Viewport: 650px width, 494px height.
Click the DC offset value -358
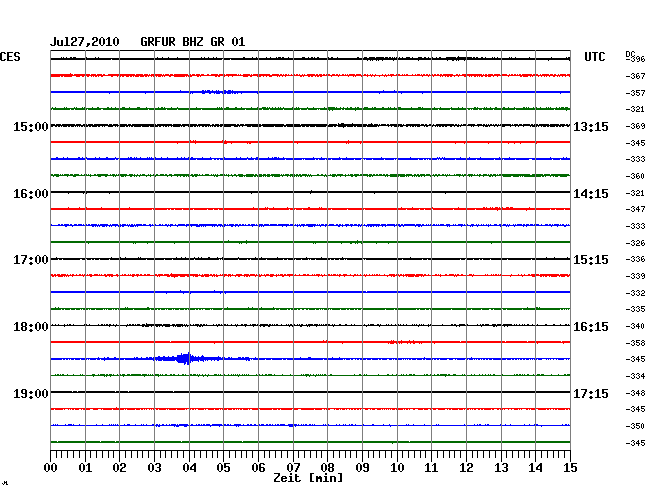point(635,343)
